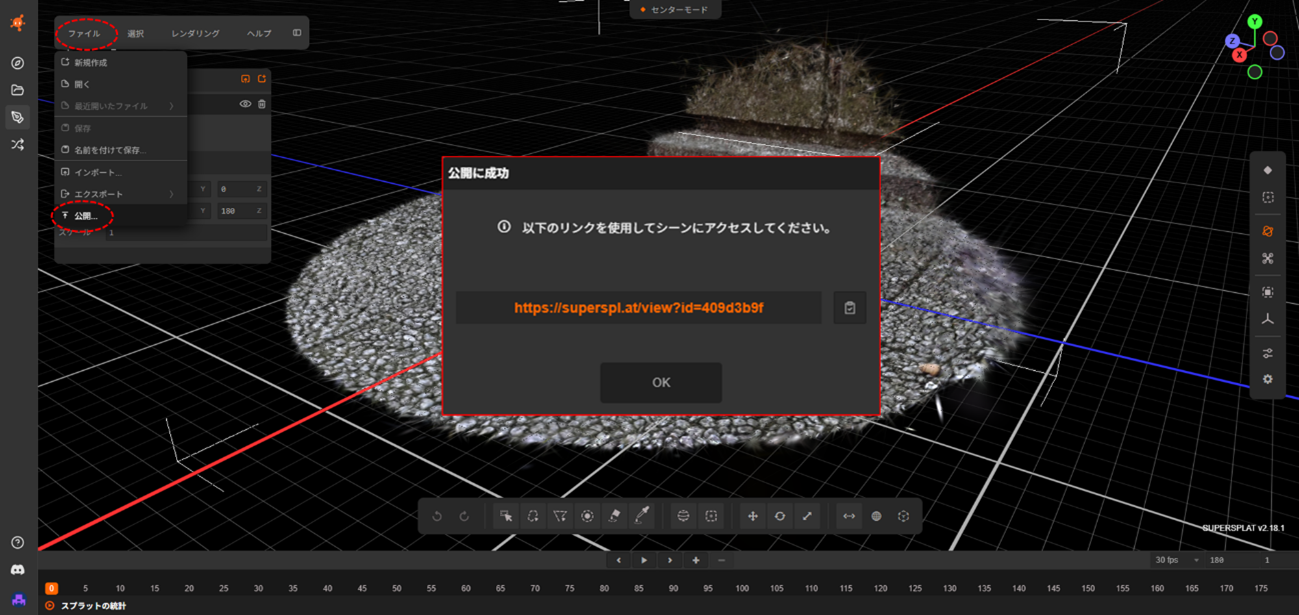This screenshot has width=1299, height=615.
Task: Click the Undo icon in the bottom toolbar
Action: (438, 516)
